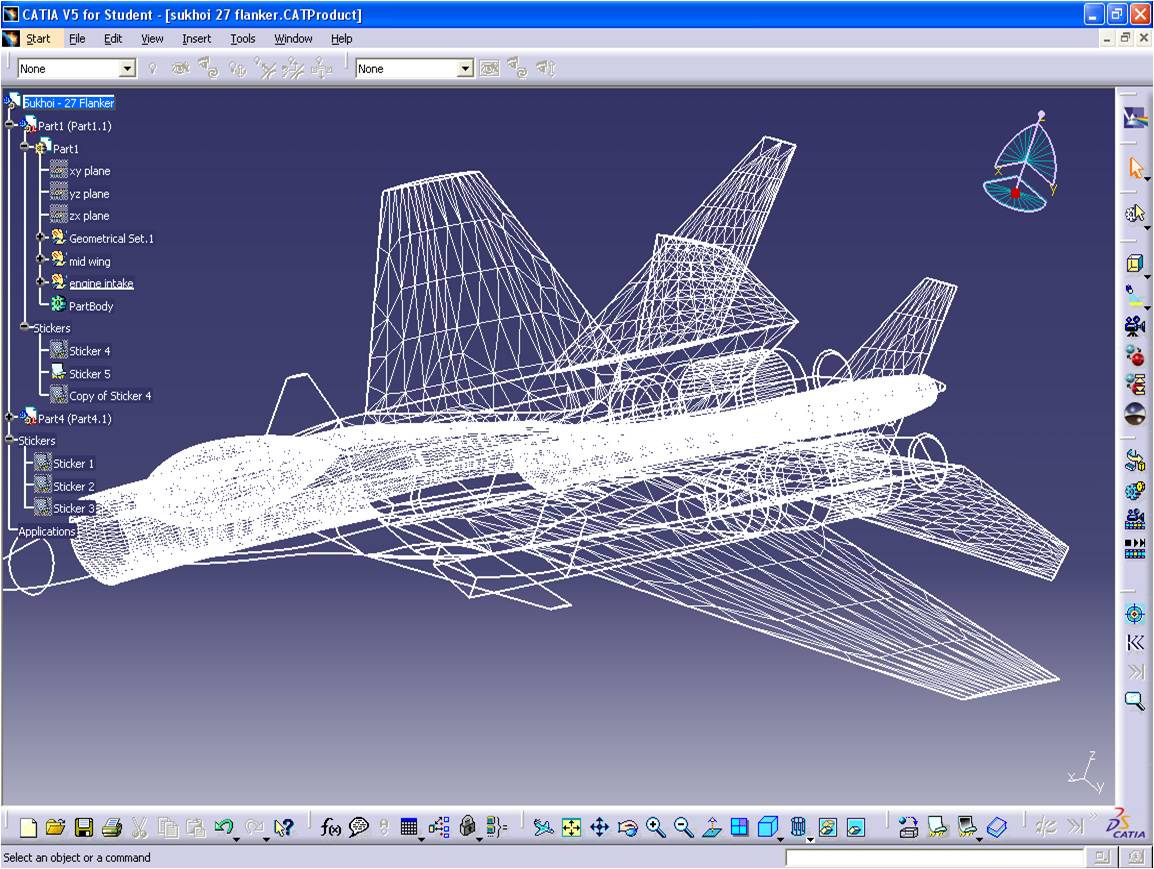Open the View Mode wireframe barrel icon
The height and width of the screenshot is (869, 1154).
(x=799, y=827)
